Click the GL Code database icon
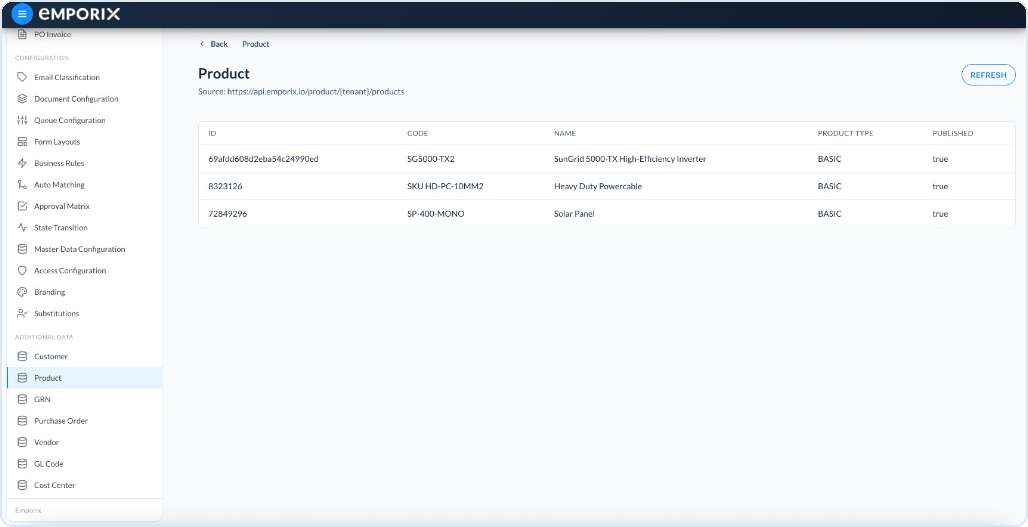 click(x=22, y=464)
